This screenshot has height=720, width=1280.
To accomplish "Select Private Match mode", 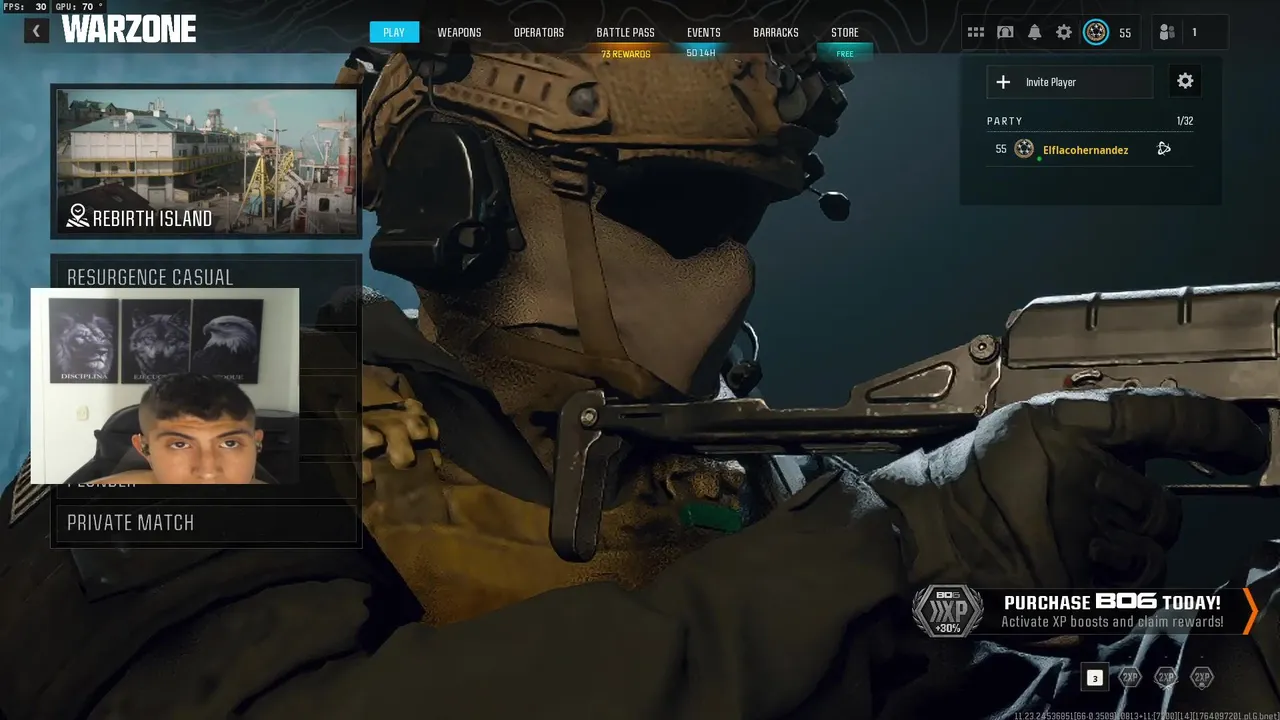I will click(205, 523).
